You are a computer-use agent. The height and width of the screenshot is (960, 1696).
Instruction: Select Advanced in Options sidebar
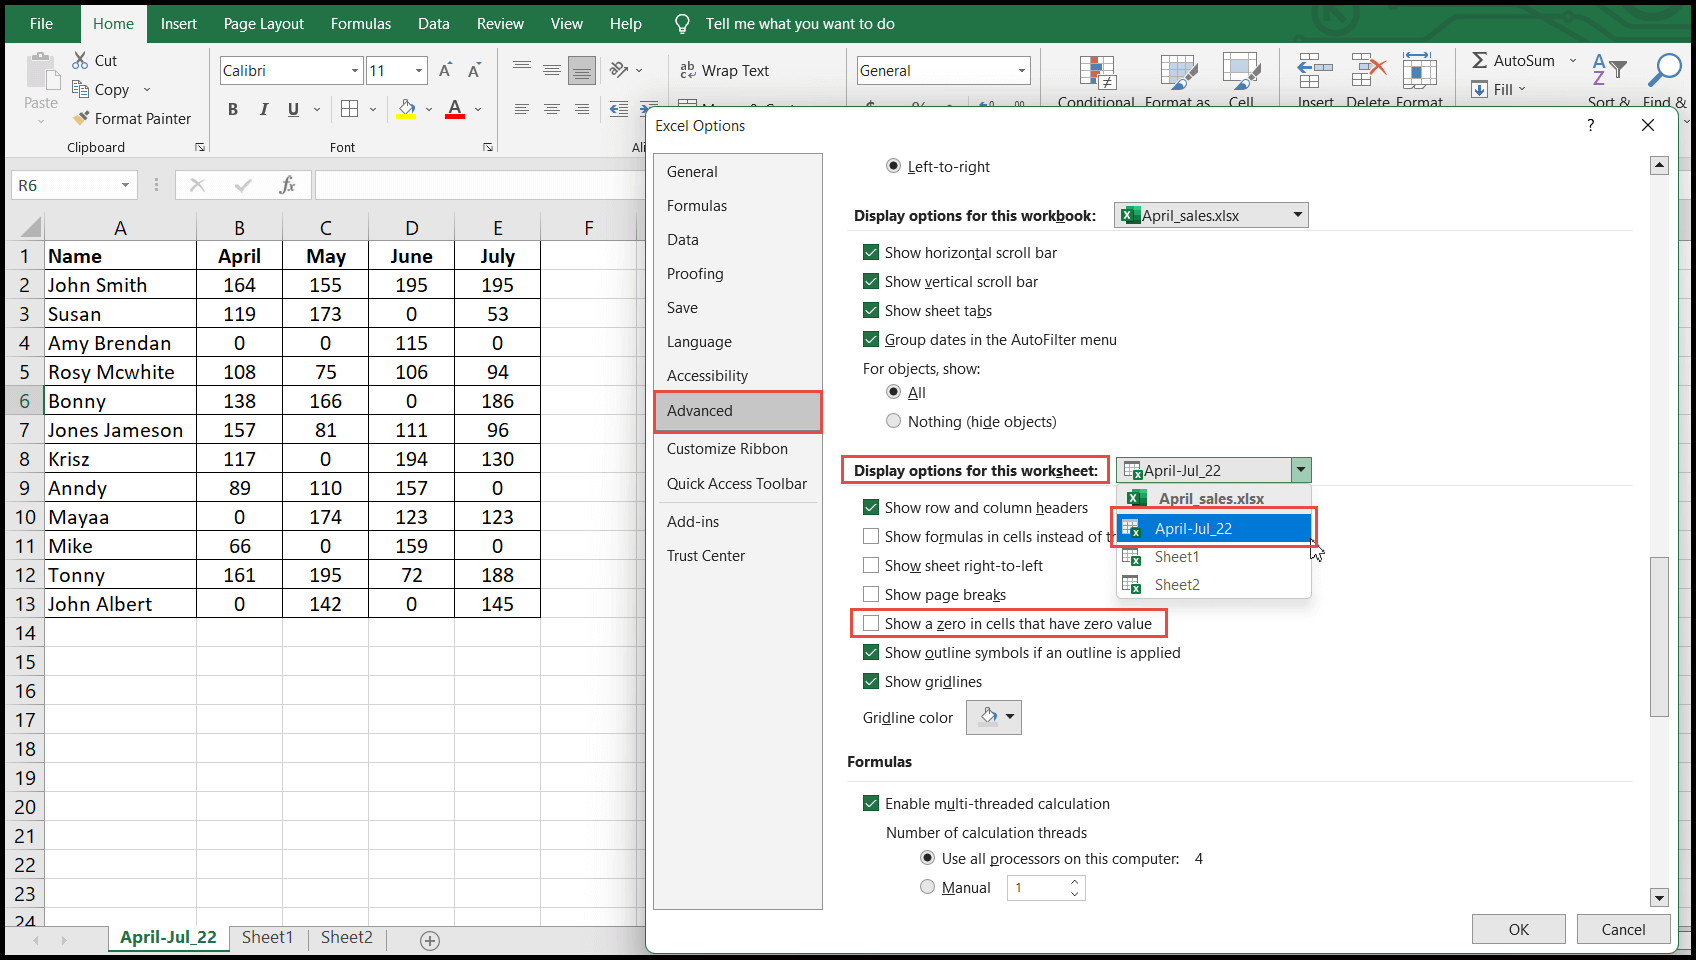738,411
